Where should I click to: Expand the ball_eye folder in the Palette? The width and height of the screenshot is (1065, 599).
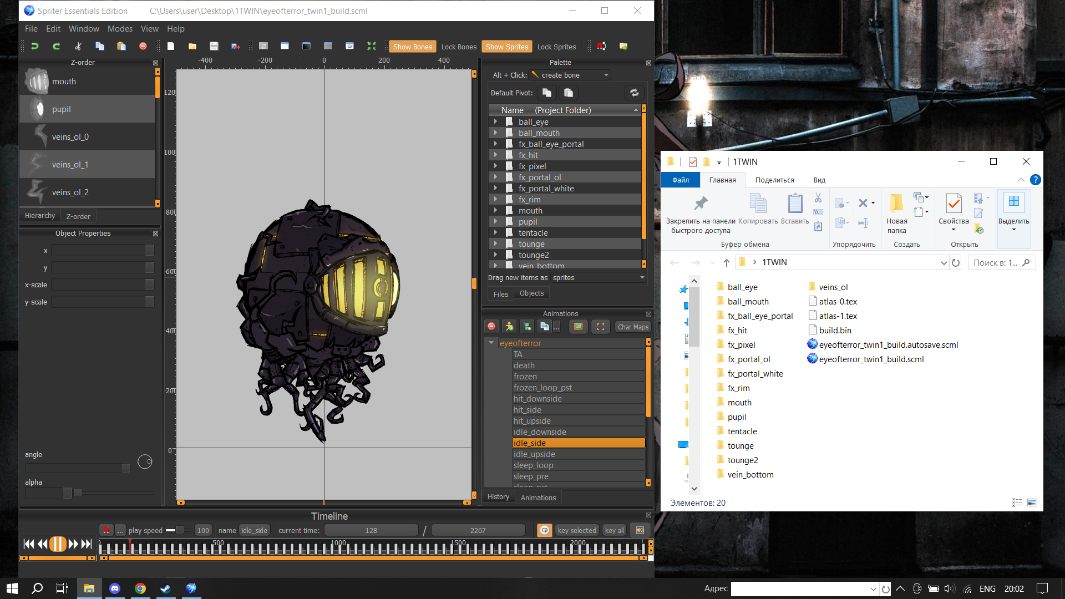pos(496,122)
